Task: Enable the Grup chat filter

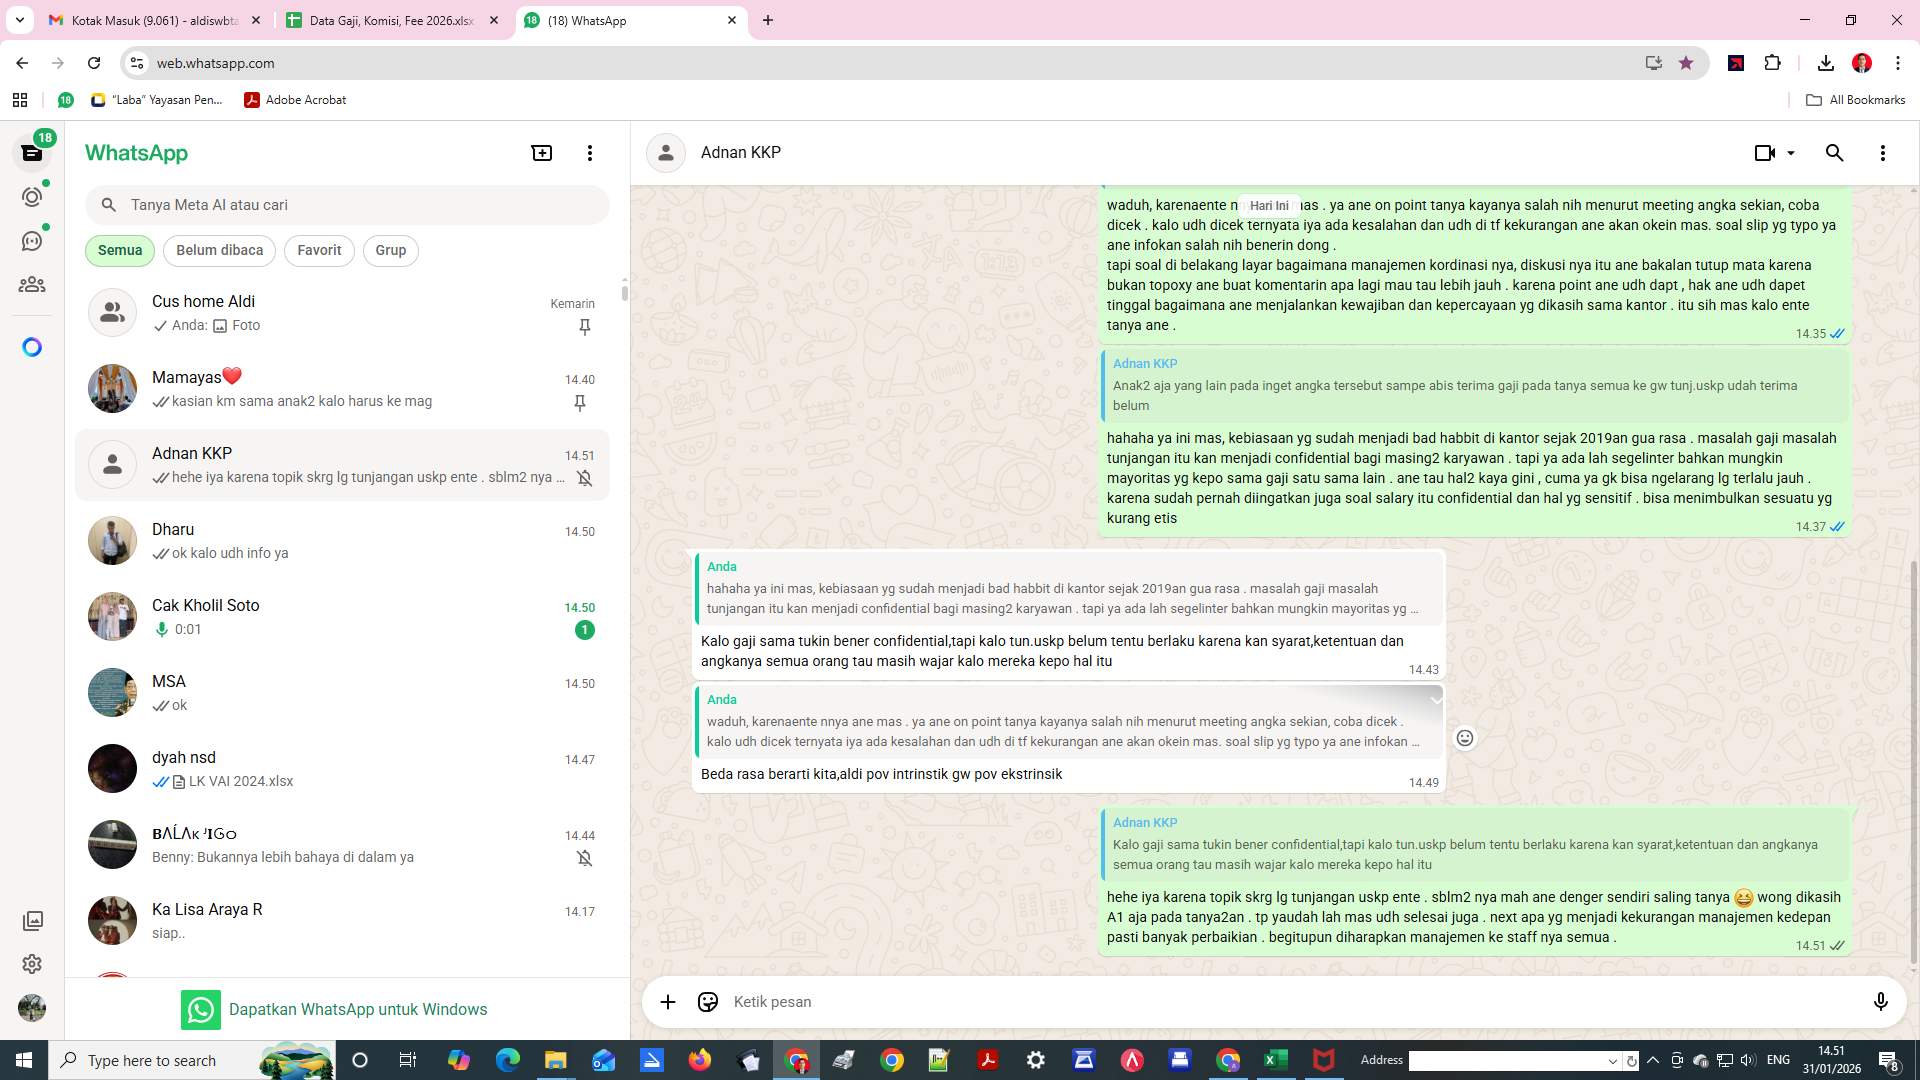Action: click(390, 250)
